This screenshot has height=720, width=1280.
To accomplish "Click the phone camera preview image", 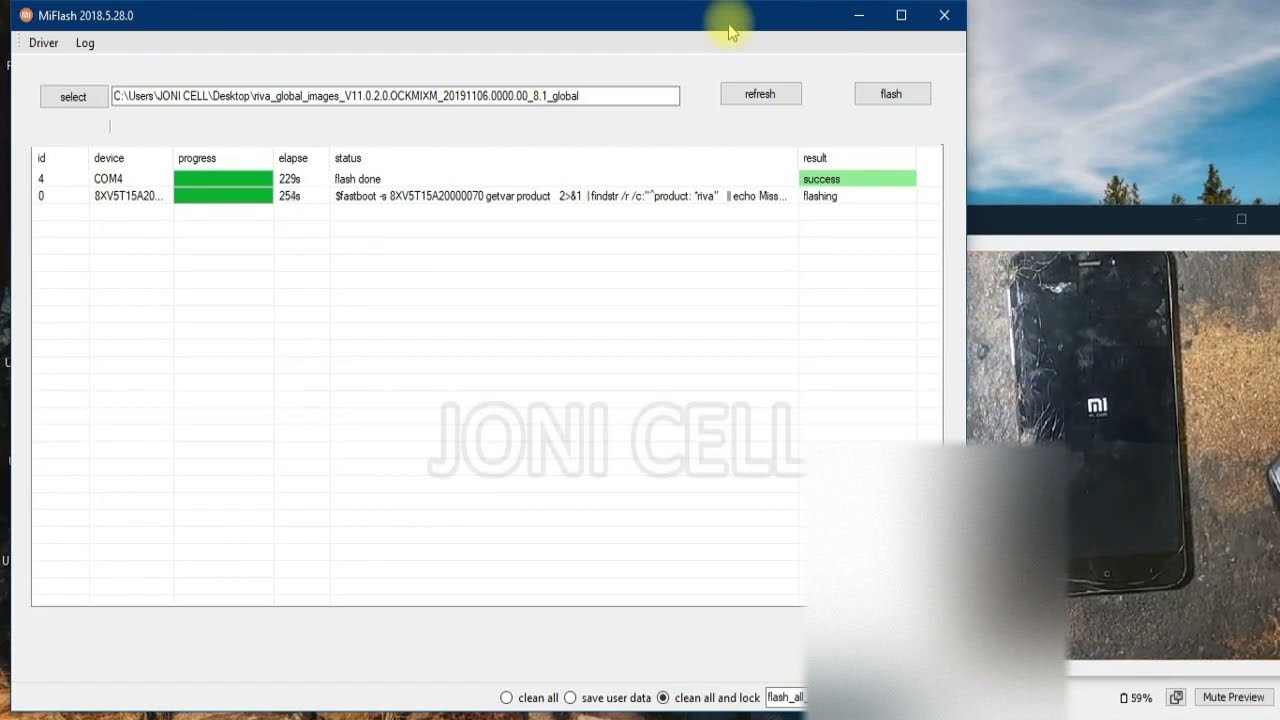I will click(1124, 455).
